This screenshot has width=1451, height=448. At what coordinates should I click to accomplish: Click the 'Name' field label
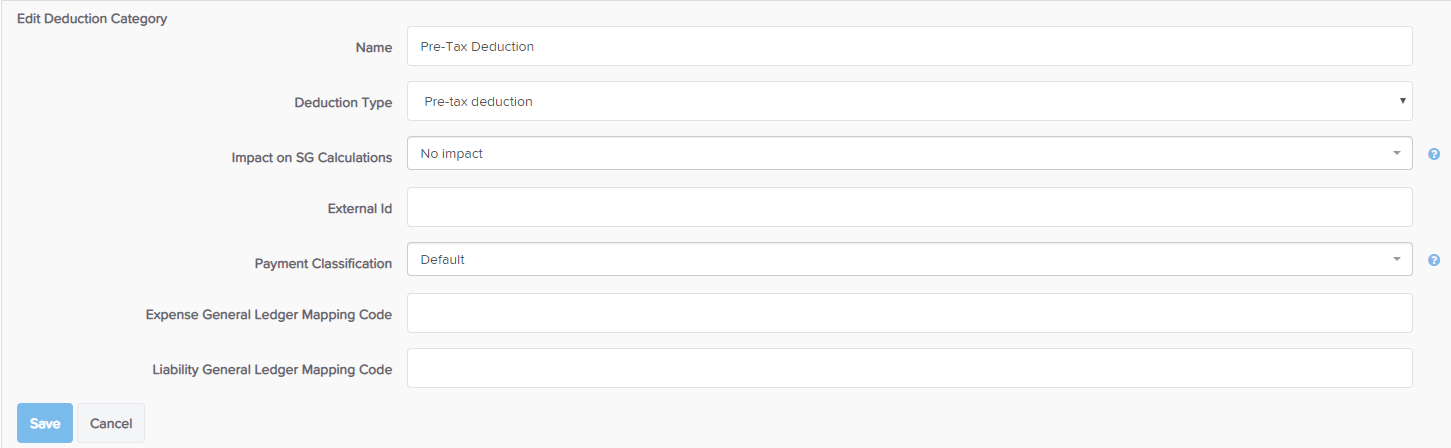[374, 47]
